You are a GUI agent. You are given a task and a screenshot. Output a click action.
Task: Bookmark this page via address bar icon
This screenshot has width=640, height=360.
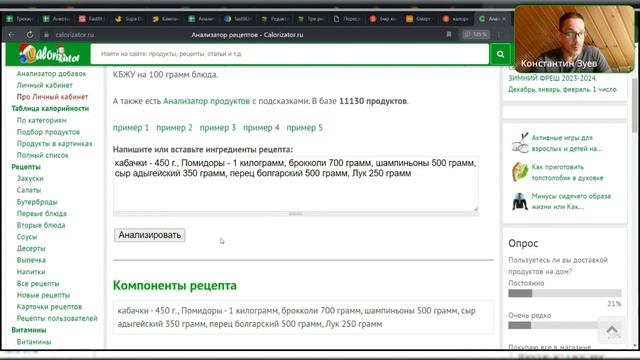point(449,35)
